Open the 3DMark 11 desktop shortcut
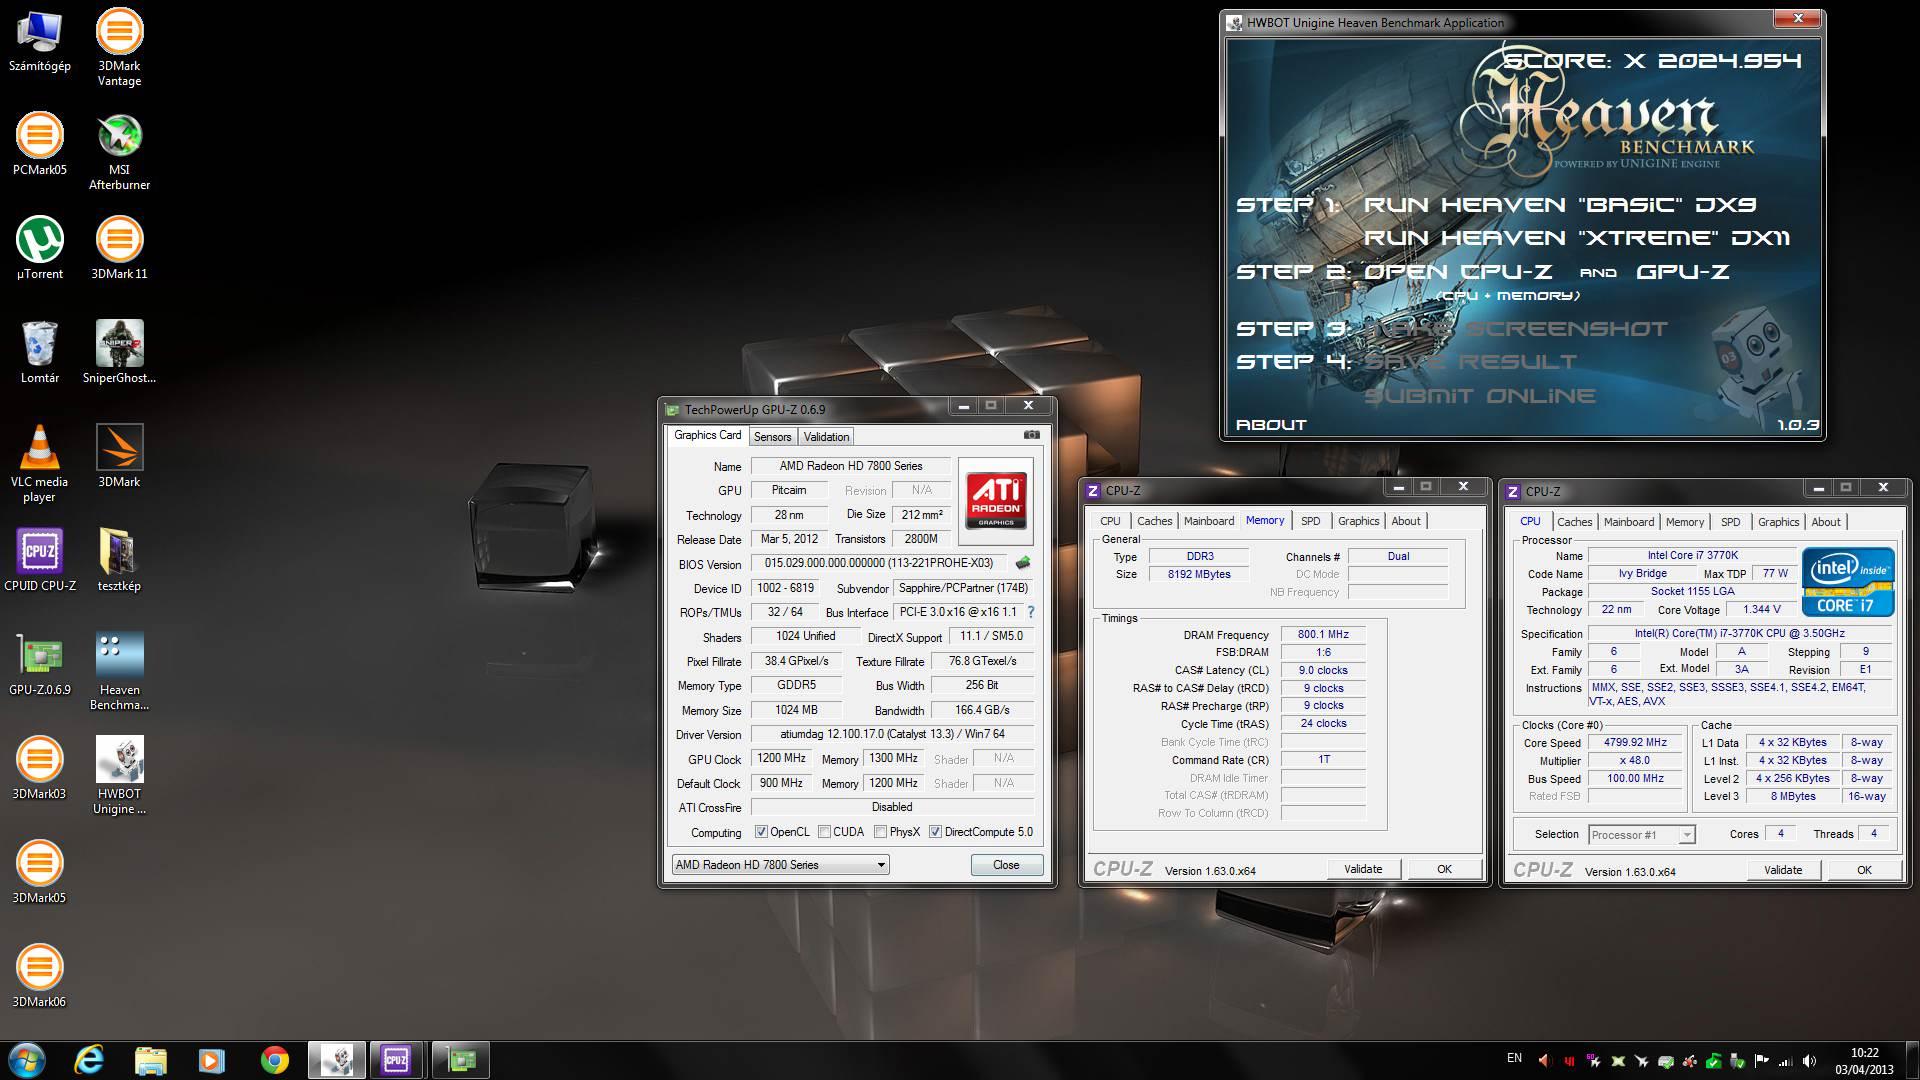Image resolution: width=1920 pixels, height=1080 pixels. pos(119,249)
